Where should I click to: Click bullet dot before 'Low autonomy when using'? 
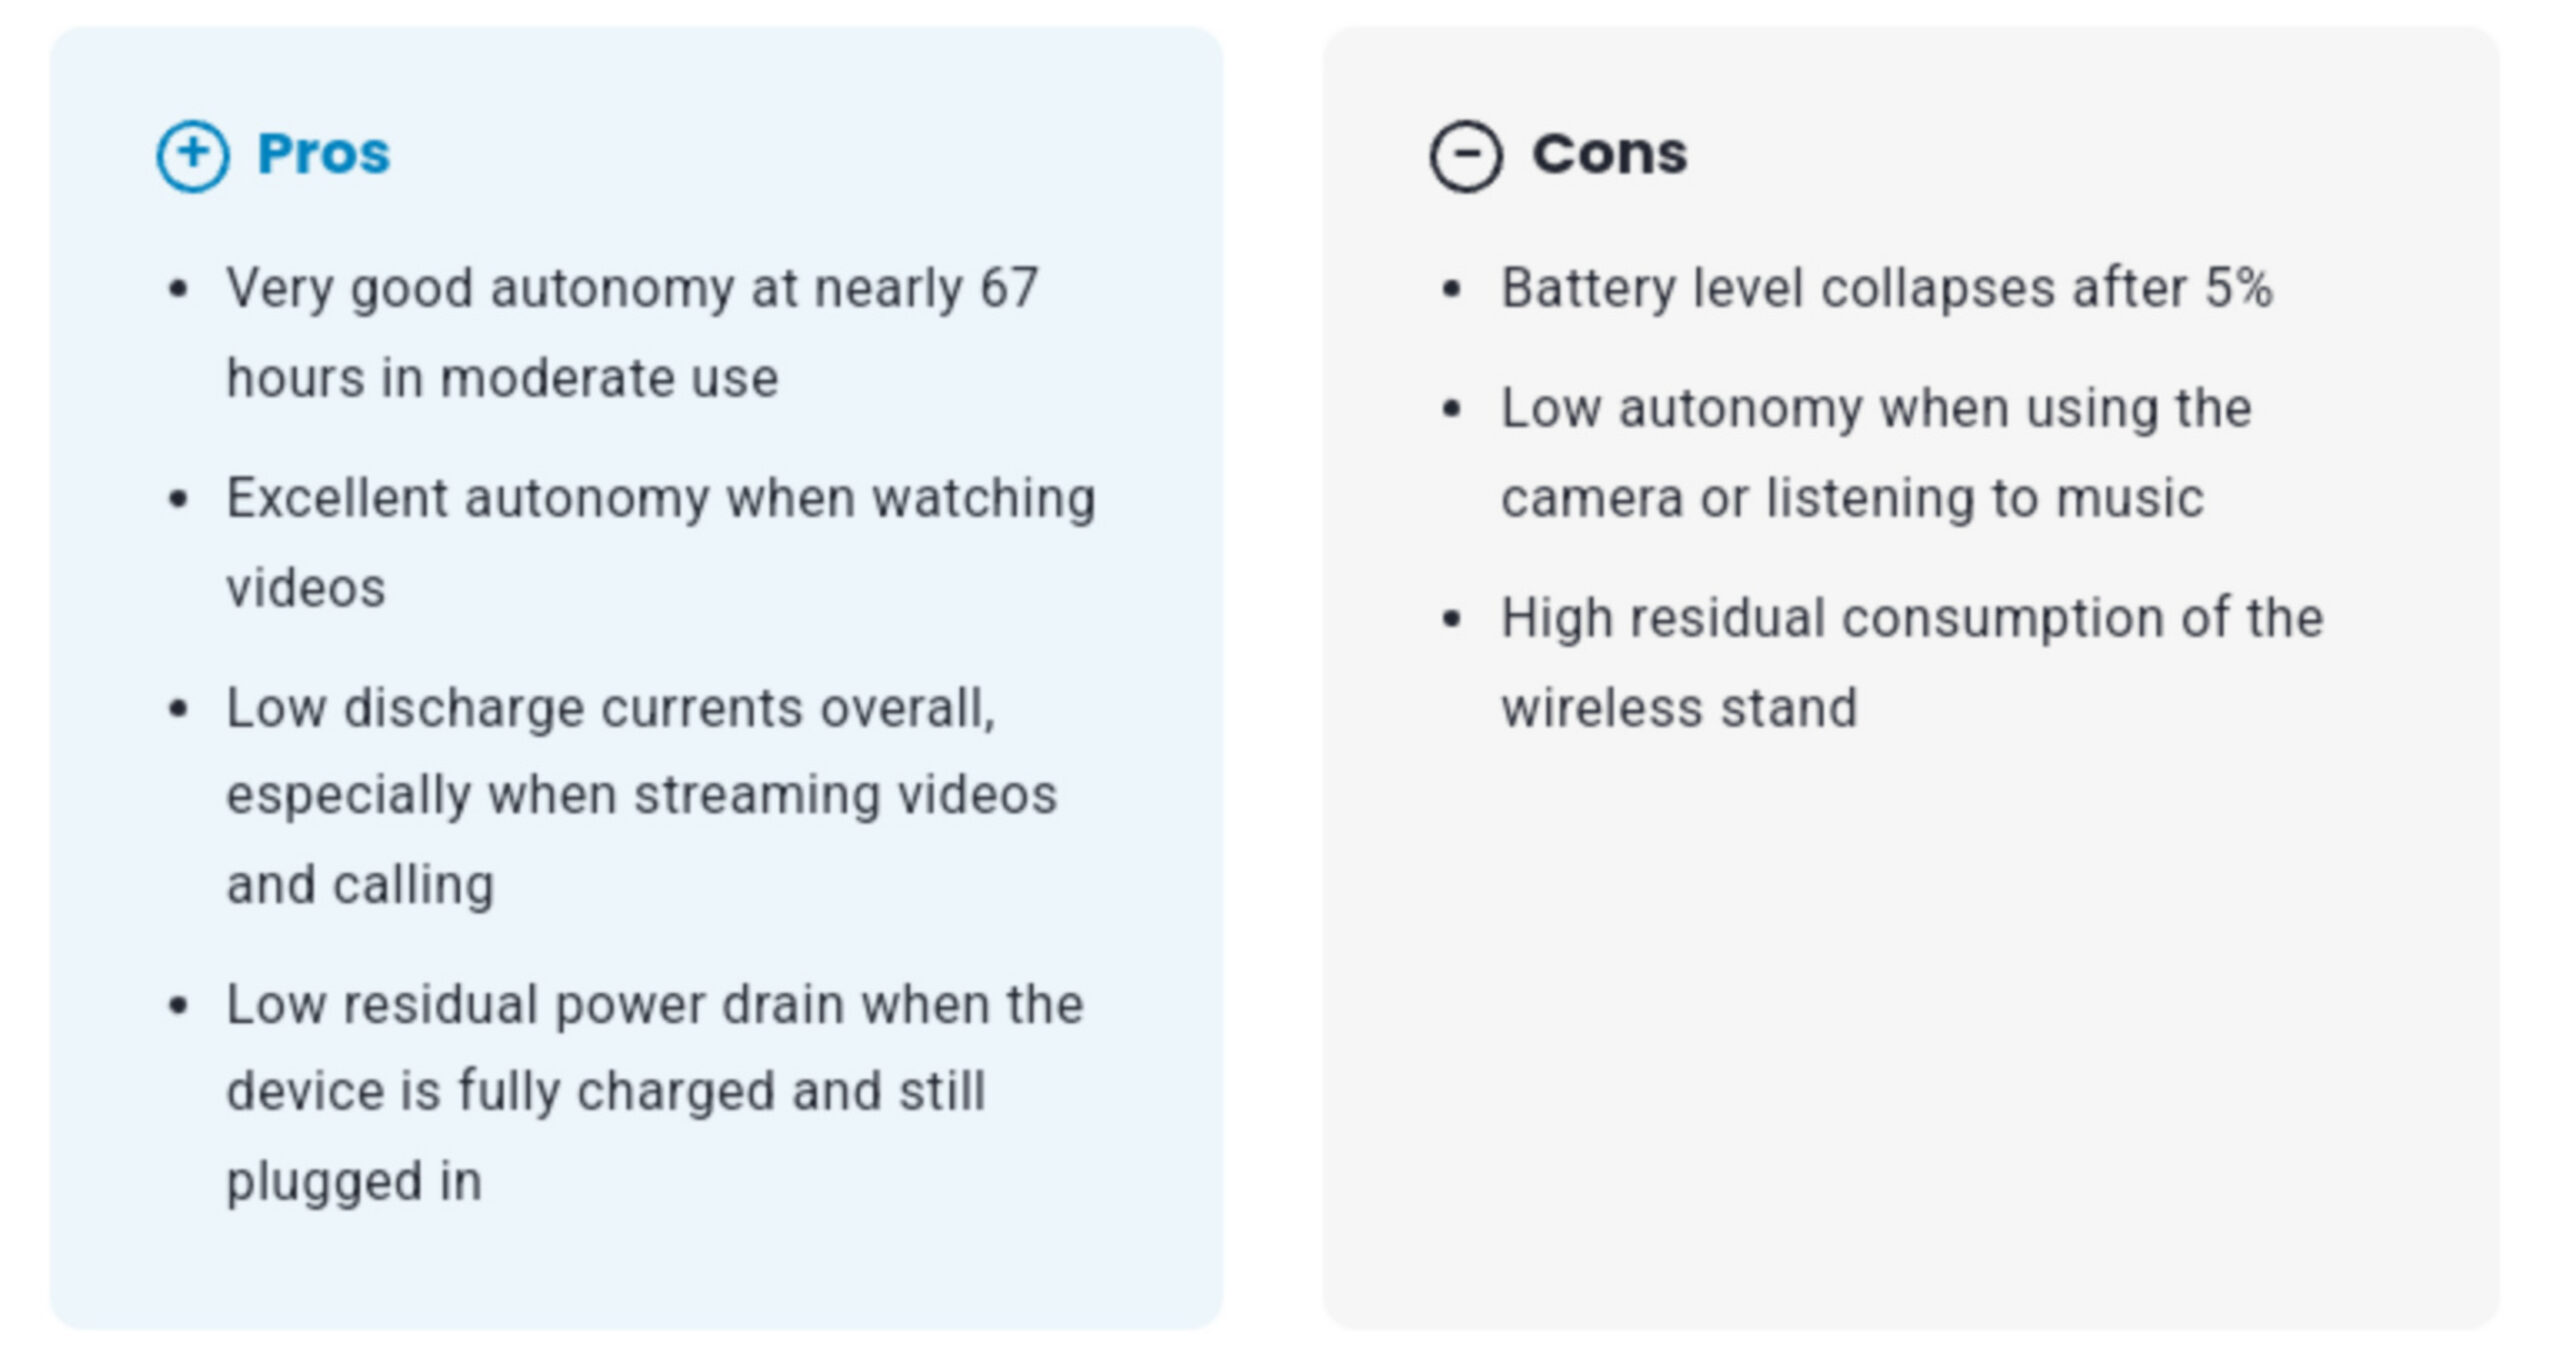point(1452,409)
